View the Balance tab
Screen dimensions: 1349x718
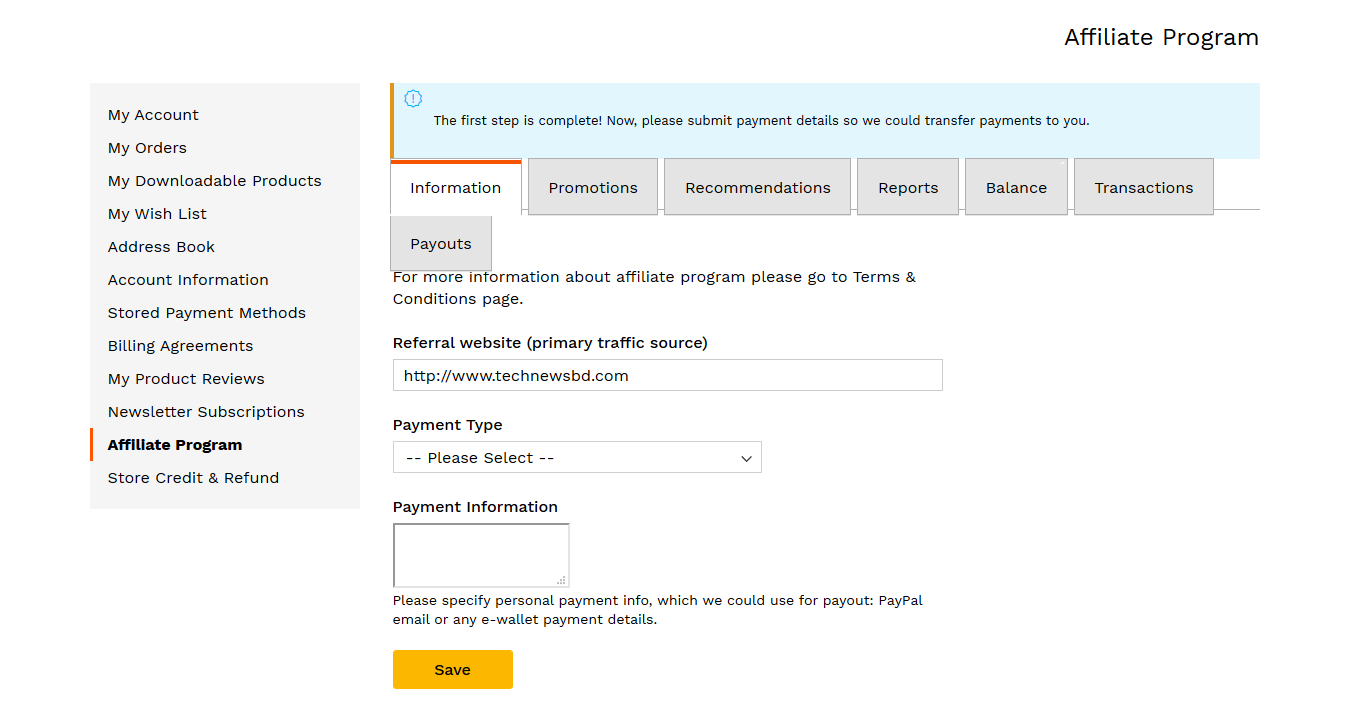point(1016,187)
